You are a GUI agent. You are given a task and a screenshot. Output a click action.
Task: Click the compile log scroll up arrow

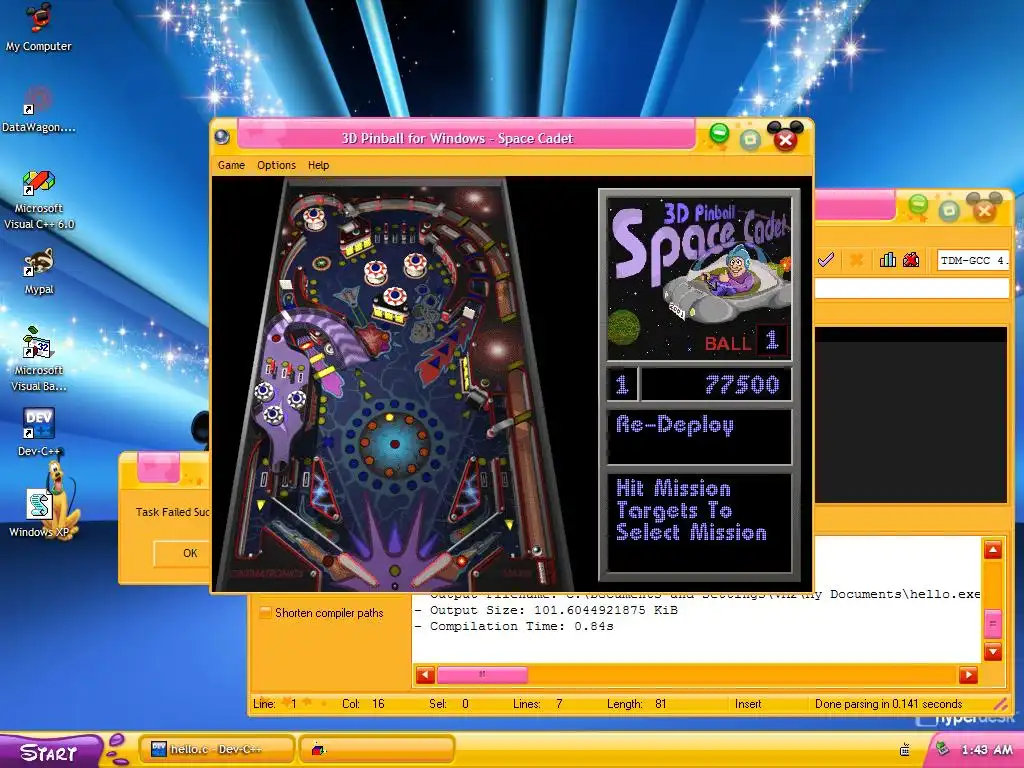[993, 550]
